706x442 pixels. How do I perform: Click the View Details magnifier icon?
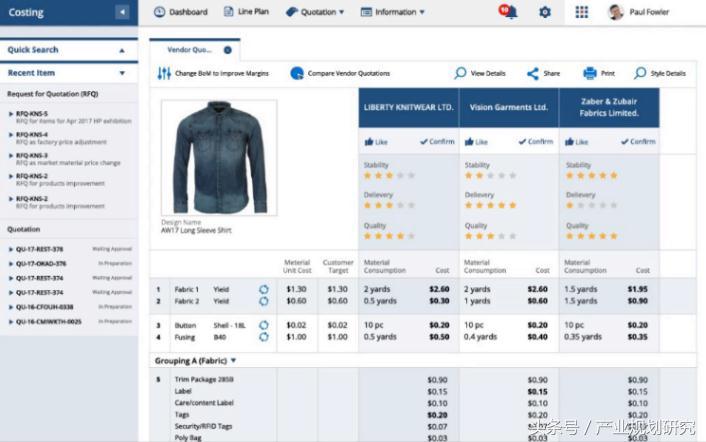pyautogui.click(x=460, y=73)
